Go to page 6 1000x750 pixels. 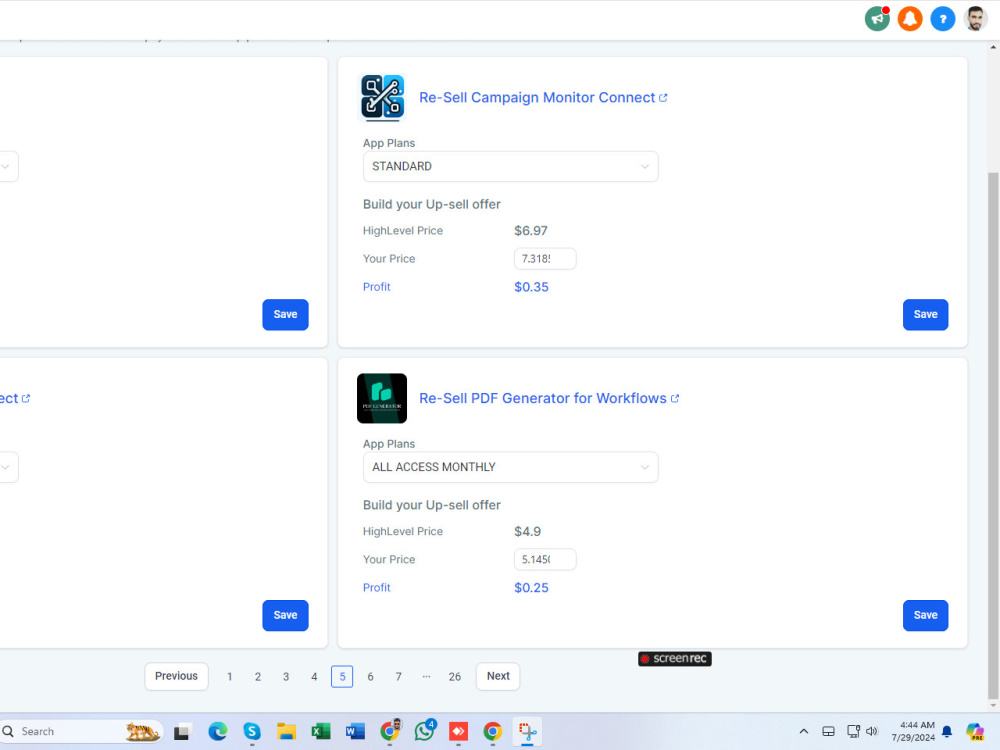(x=370, y=677)
